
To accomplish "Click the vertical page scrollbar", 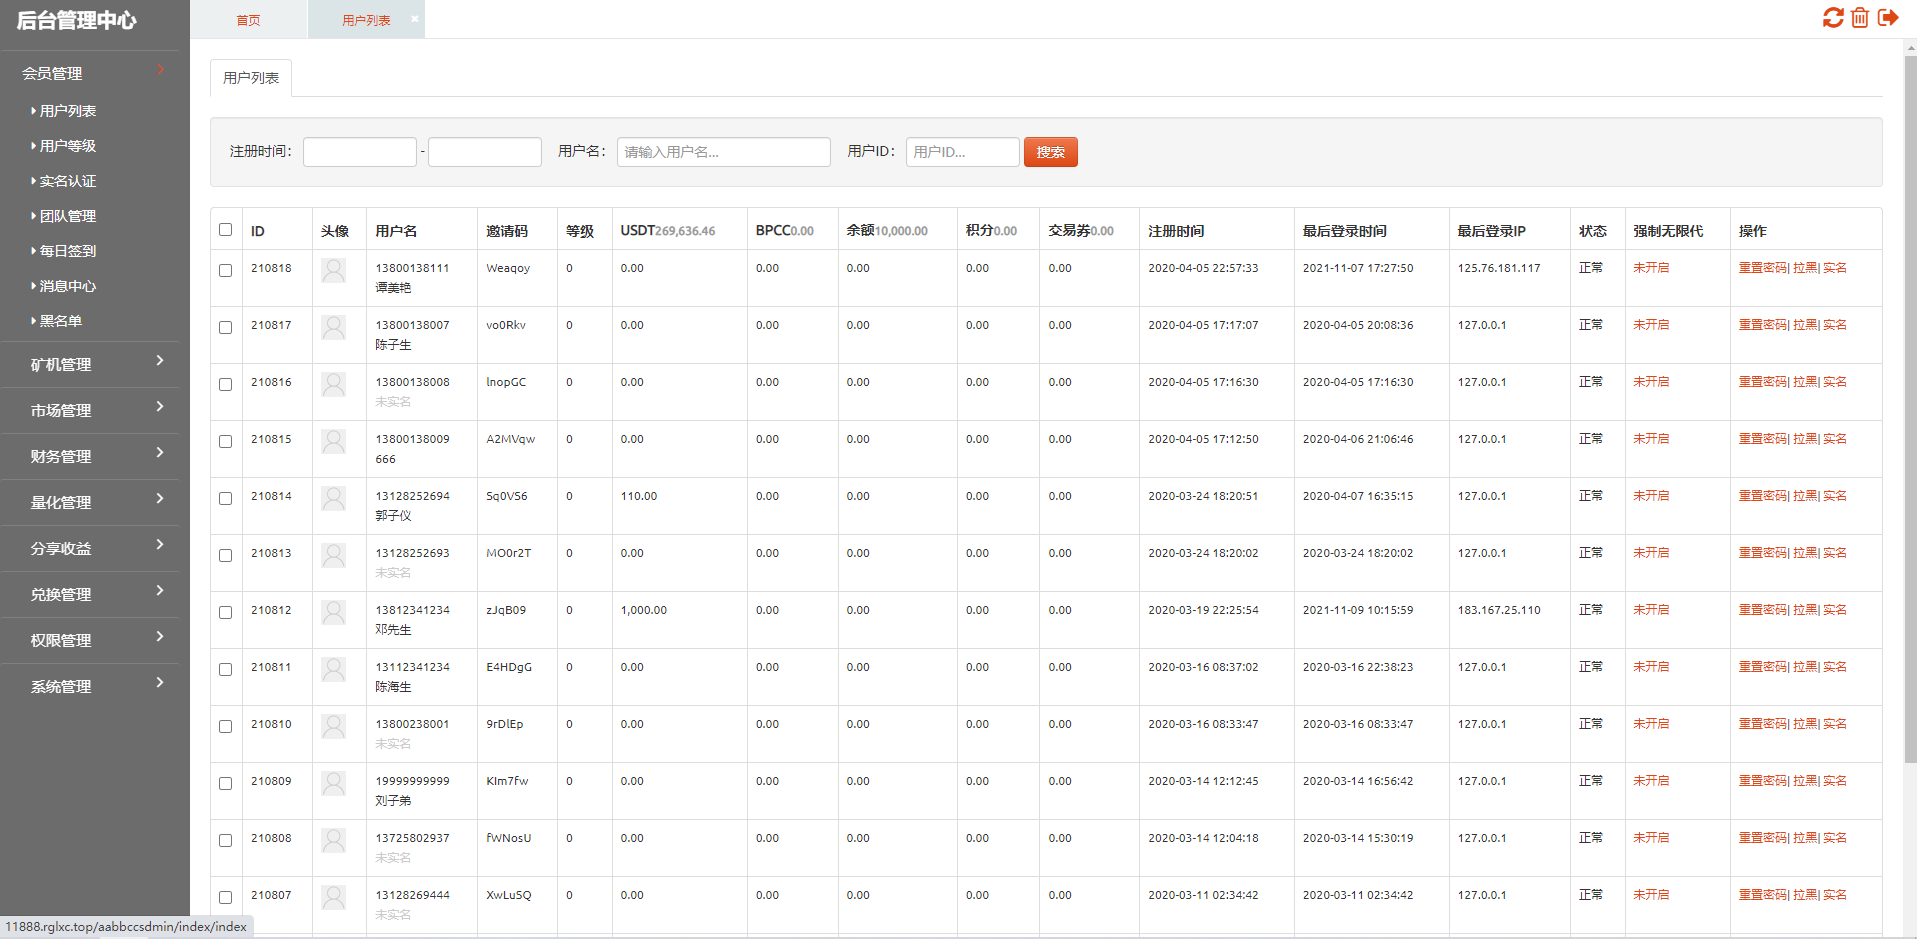I will [x=1910, y=400].
